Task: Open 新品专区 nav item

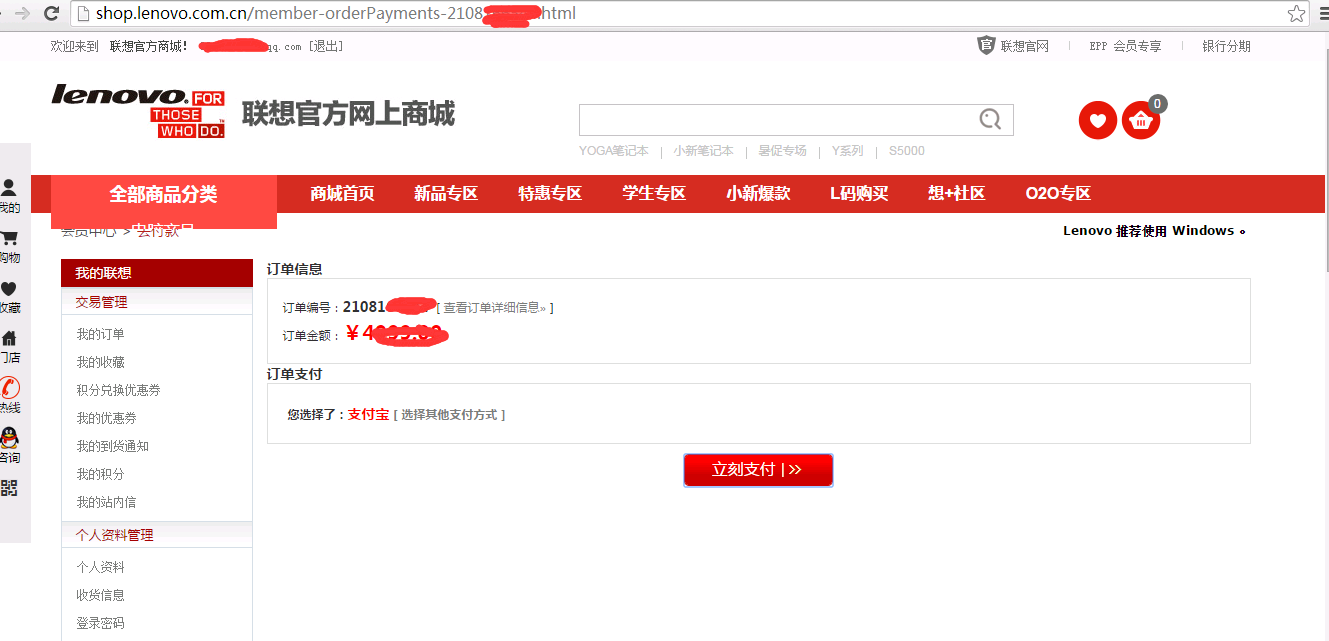Action: point(446,194)
